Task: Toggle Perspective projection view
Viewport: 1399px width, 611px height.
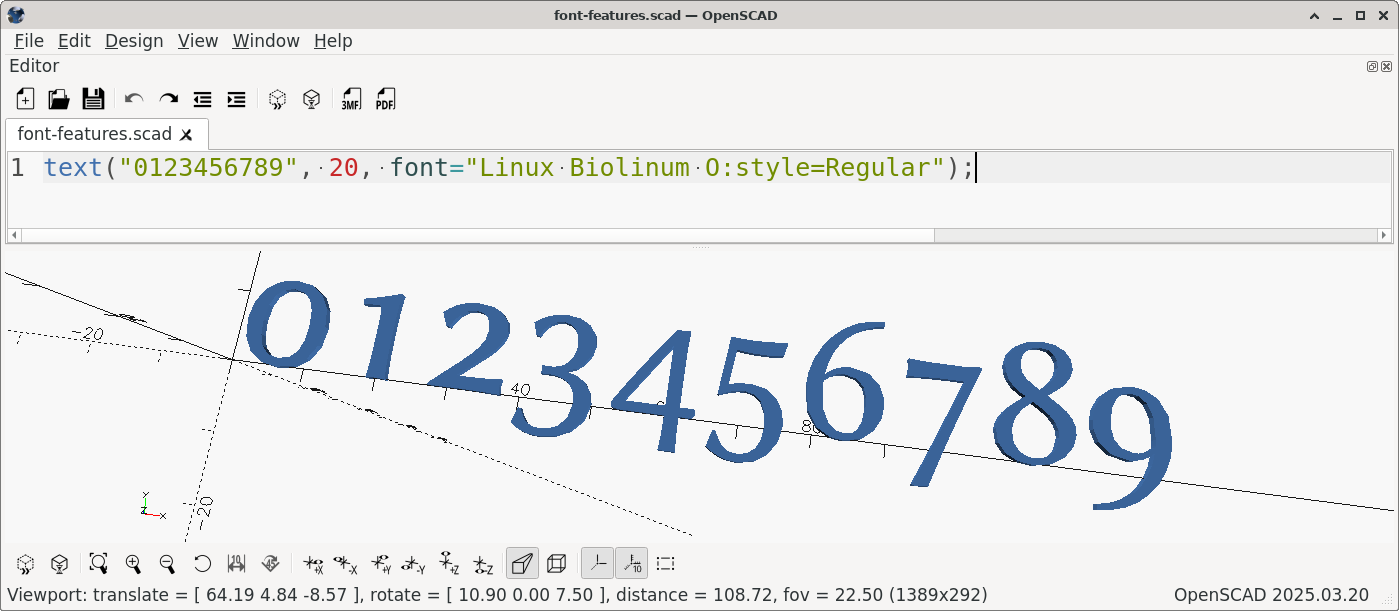Action: (522, 563)
